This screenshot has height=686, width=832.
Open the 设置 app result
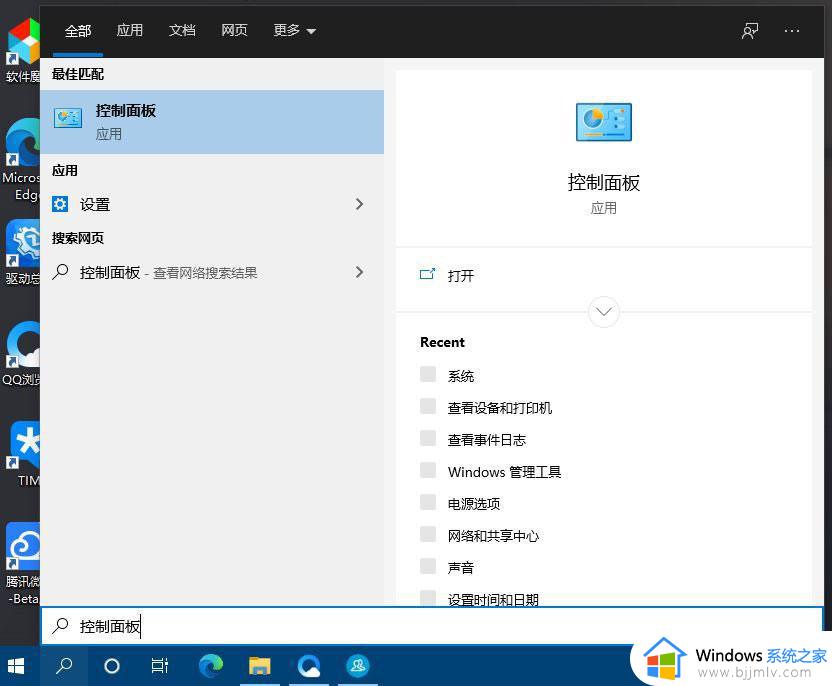[212, 204]
